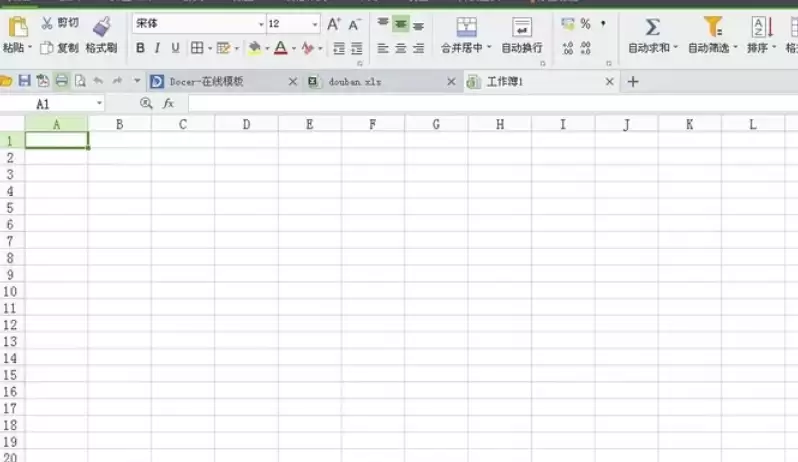798x462 pixels.
Task: Close the douban.xls document tab
Action: 451,81
